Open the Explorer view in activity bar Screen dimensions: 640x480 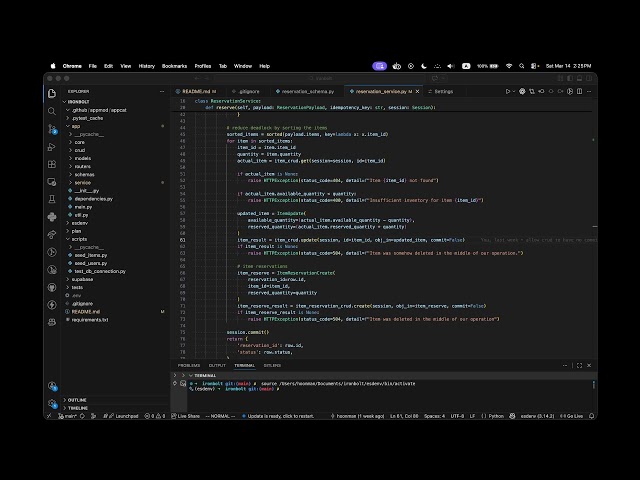[52, 93]
